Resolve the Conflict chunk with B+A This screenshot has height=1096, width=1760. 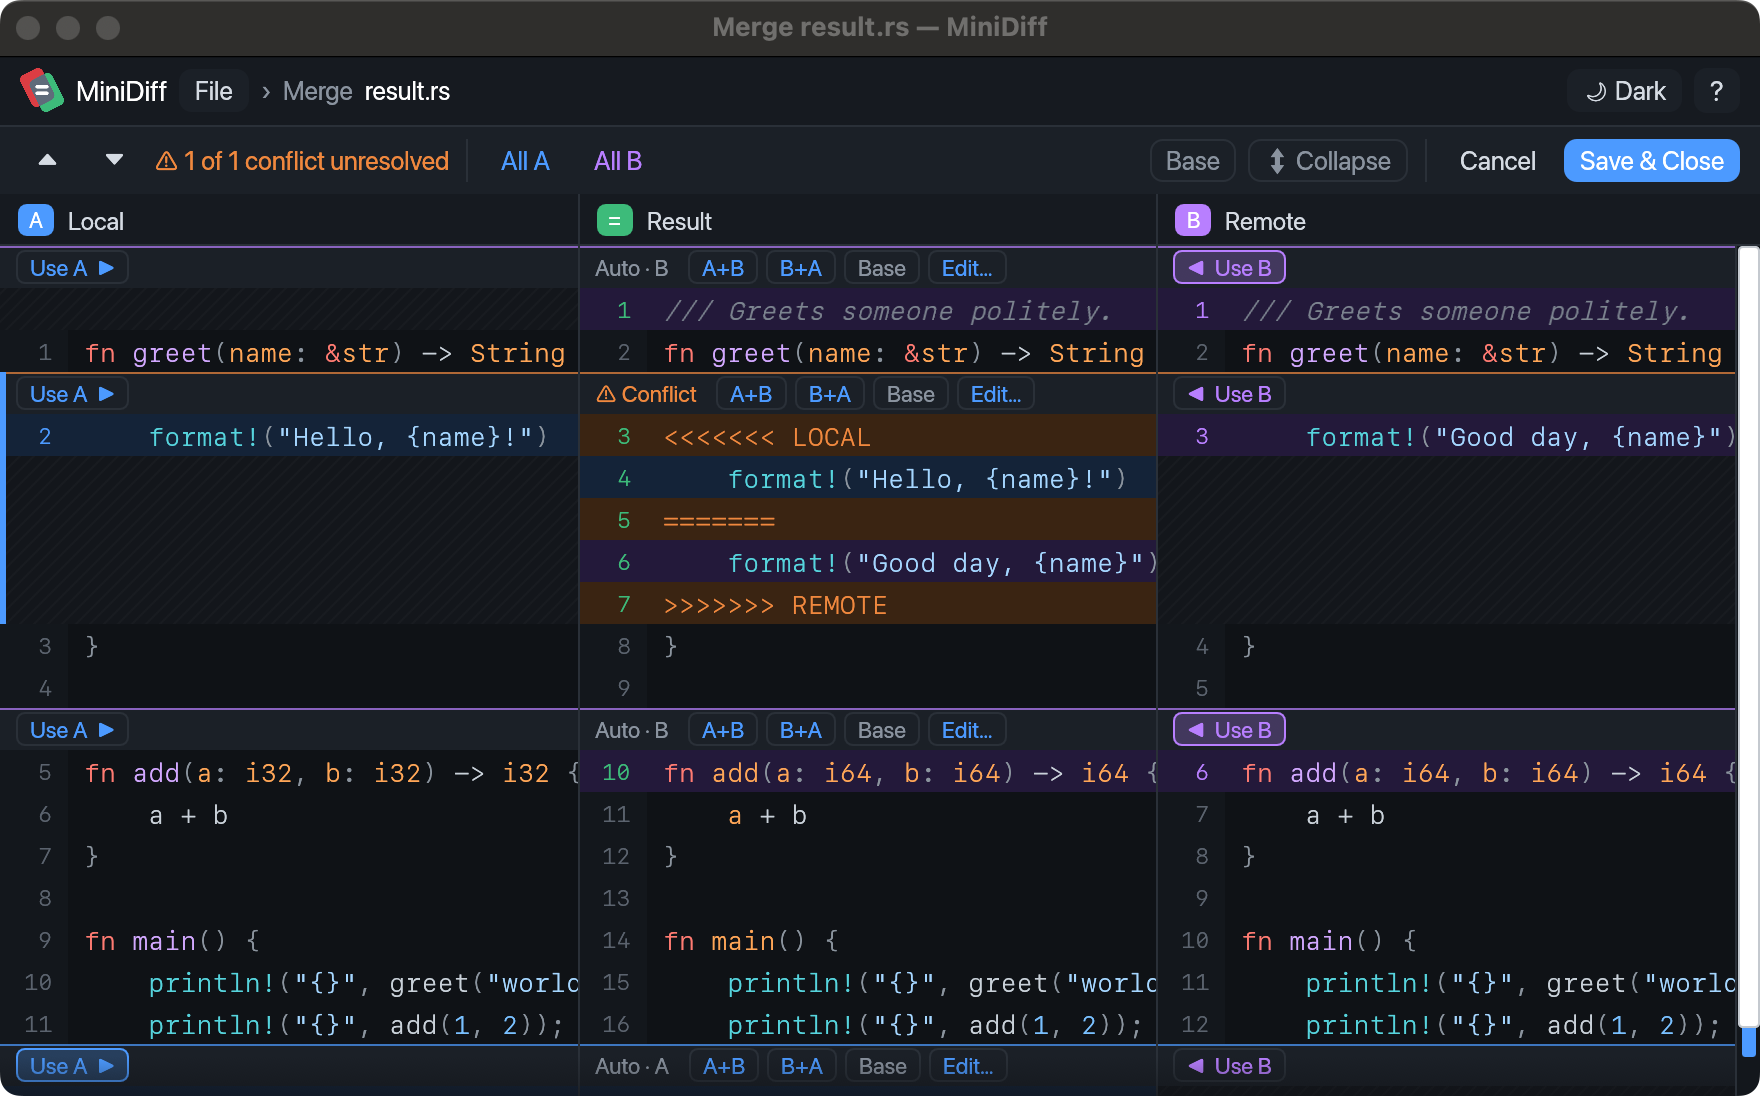point(830,394)
